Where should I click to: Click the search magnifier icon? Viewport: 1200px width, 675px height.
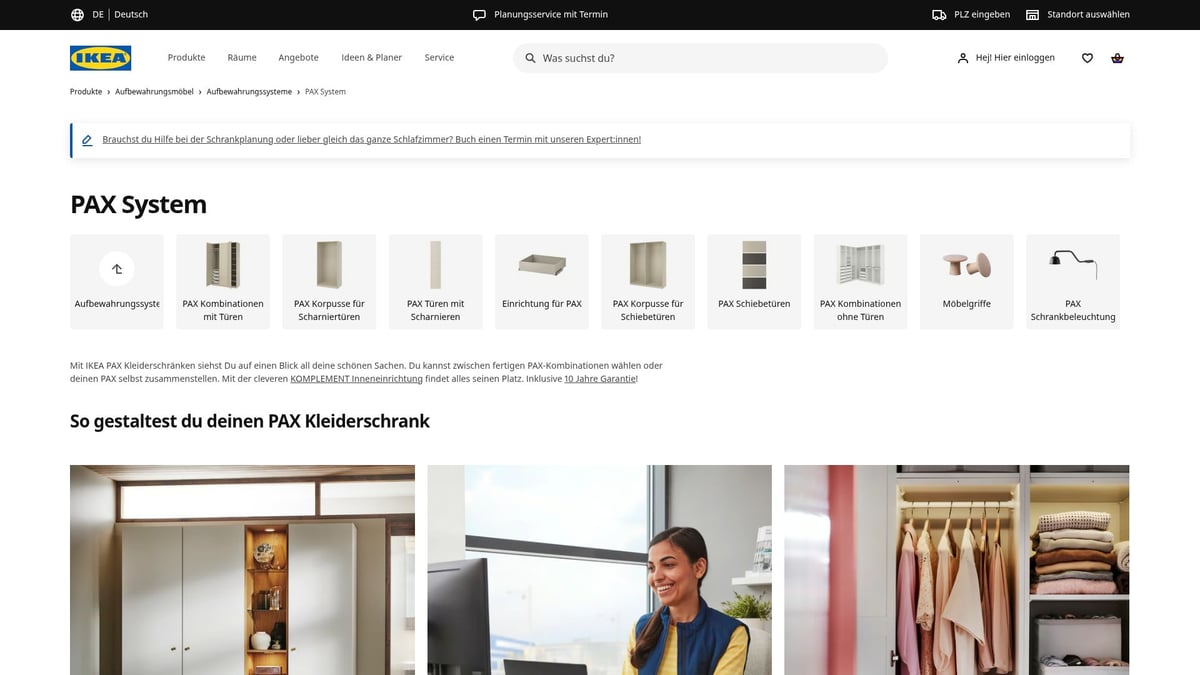[x=529, y=57]
